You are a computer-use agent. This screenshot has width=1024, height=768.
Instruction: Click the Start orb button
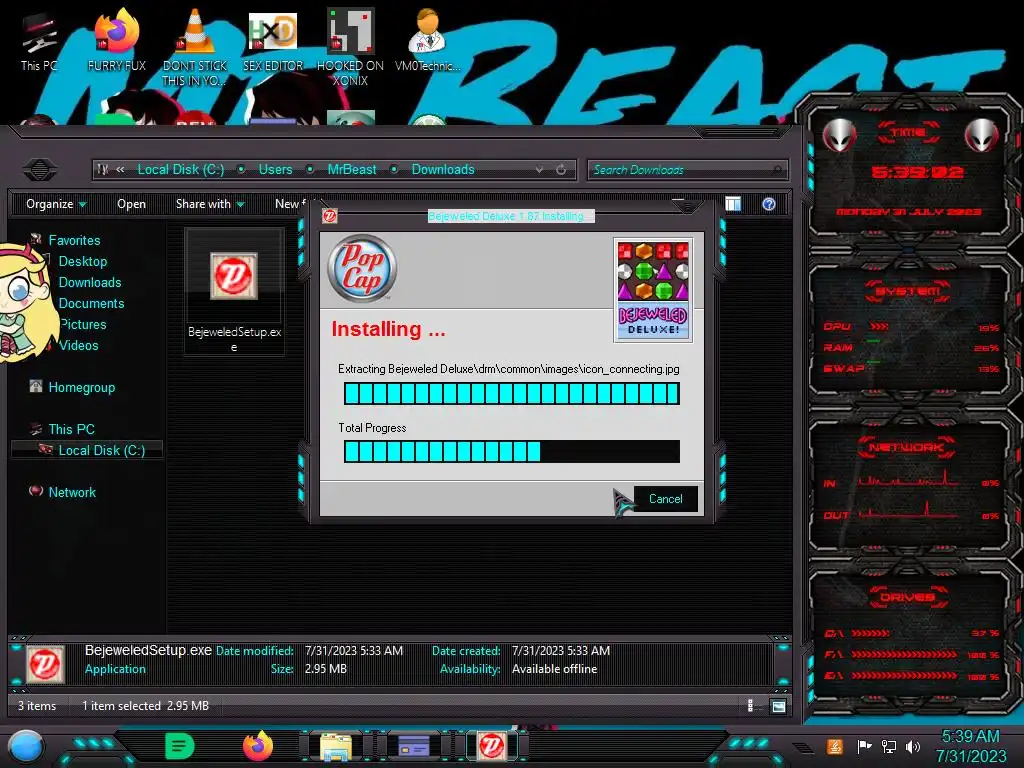click(26, 746)
